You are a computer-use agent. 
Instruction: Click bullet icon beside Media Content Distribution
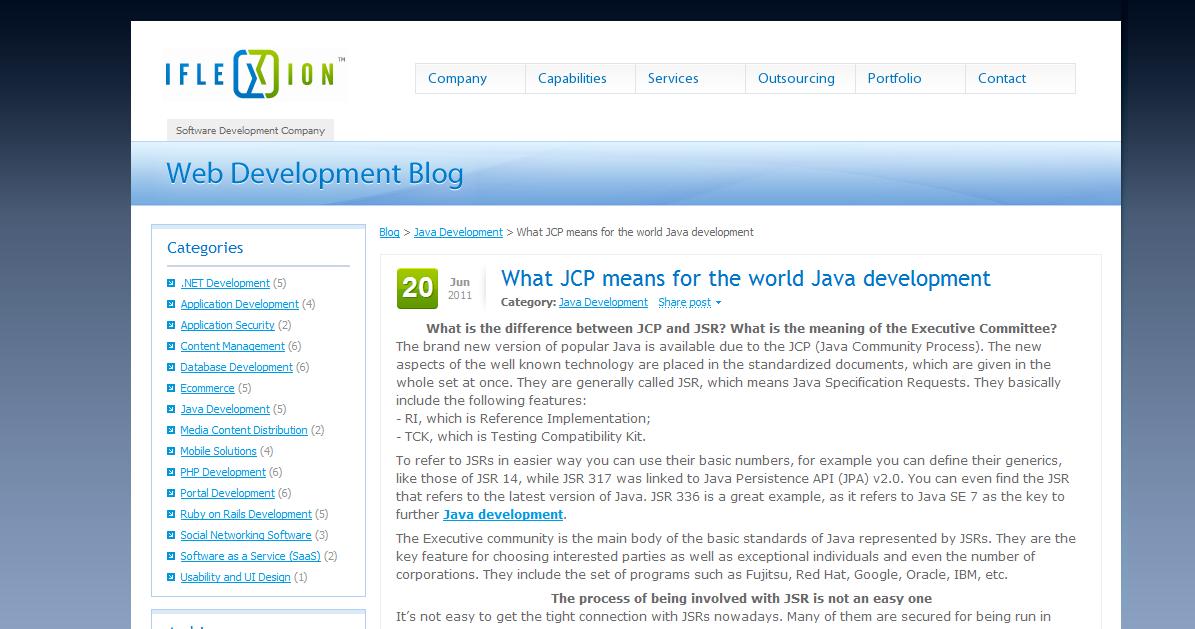pos(171,430)
